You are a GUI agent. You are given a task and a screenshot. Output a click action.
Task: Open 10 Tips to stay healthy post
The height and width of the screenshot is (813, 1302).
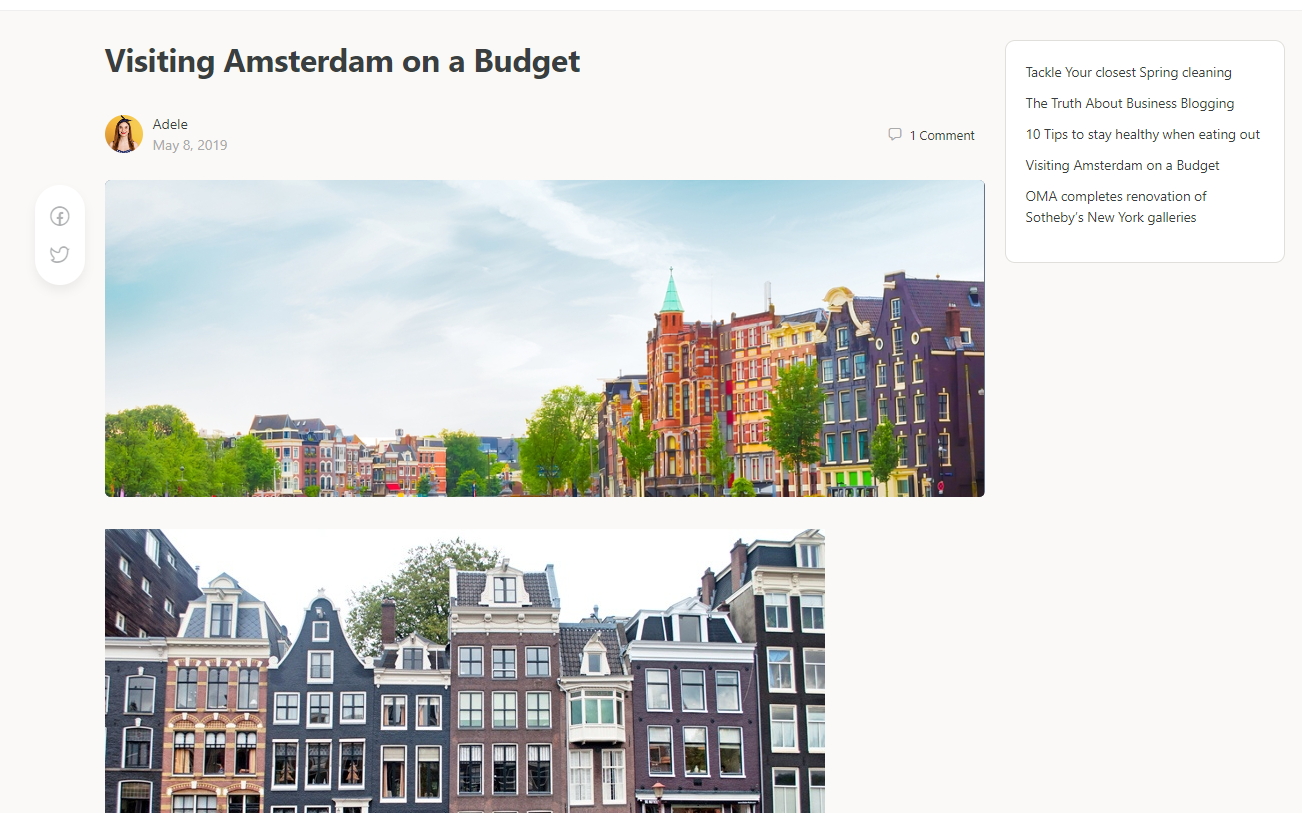point(1143,134)
